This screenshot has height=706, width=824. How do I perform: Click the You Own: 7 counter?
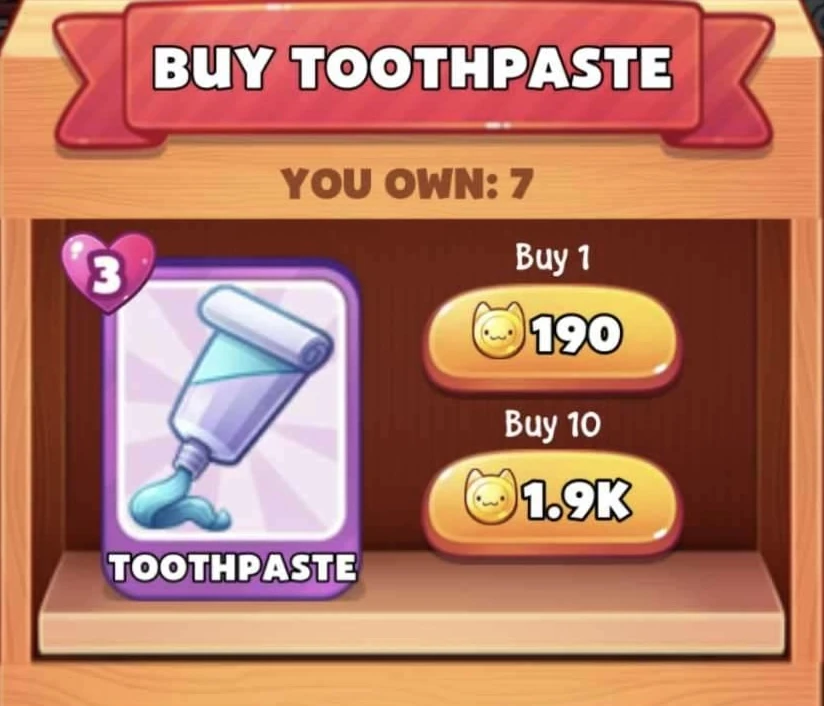point(407,184)
